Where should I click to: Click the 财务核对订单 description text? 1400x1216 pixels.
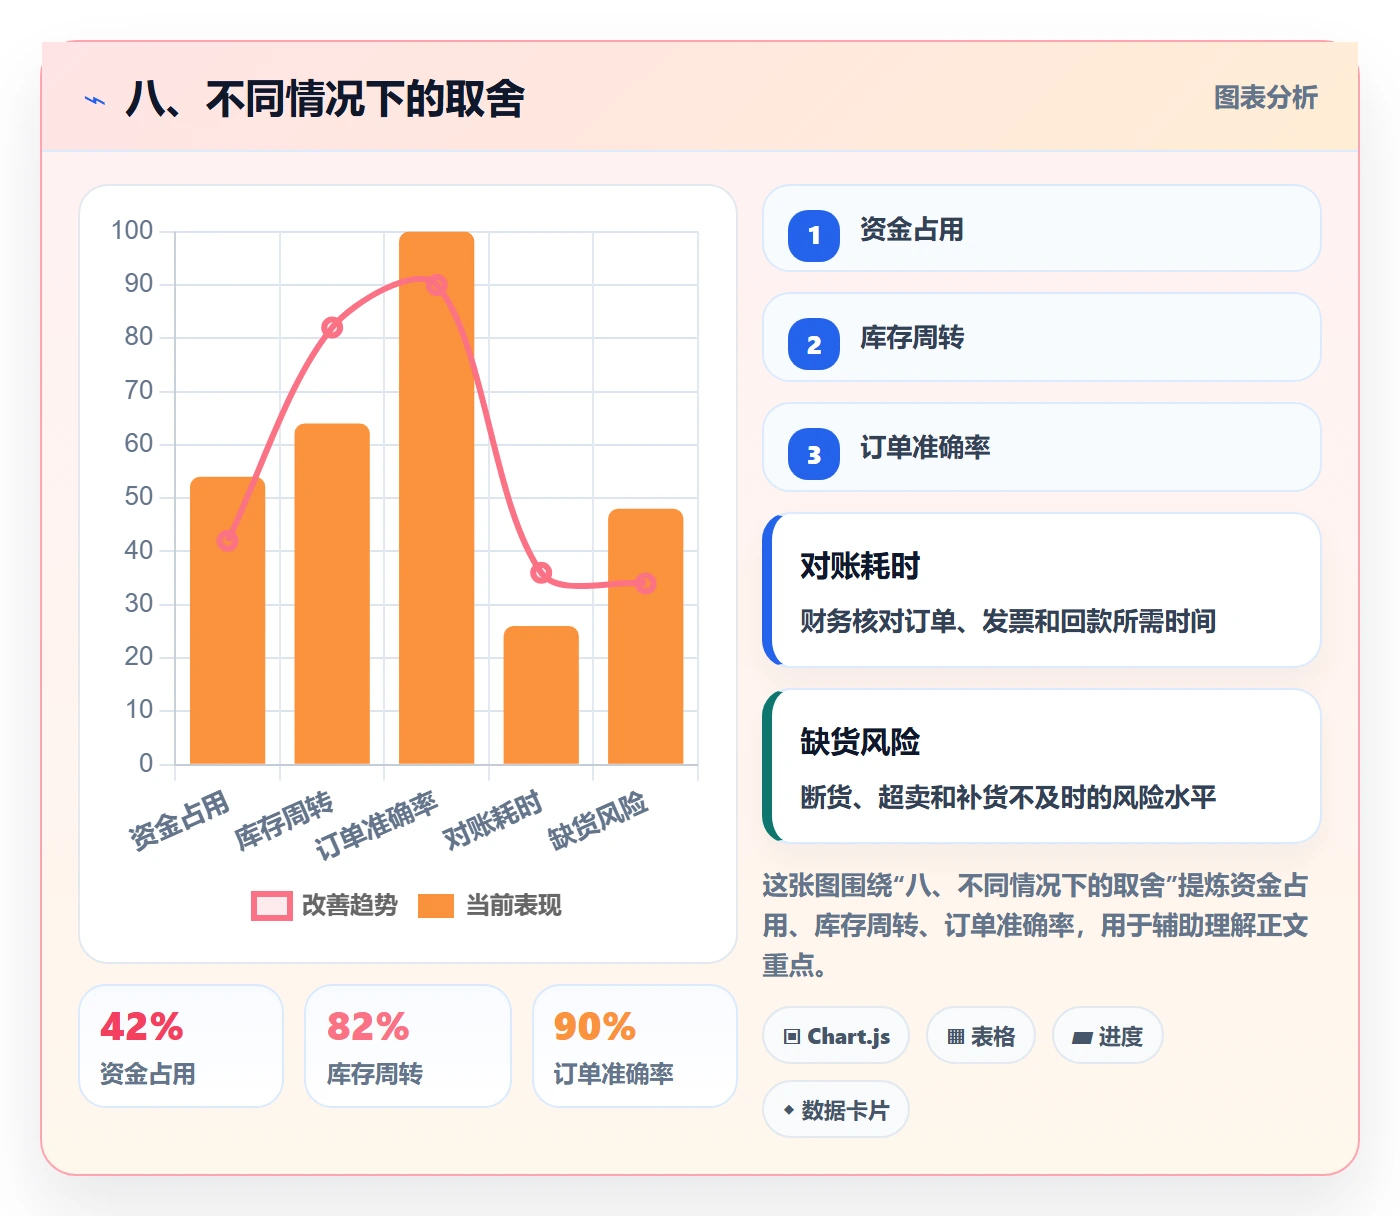1008,621
